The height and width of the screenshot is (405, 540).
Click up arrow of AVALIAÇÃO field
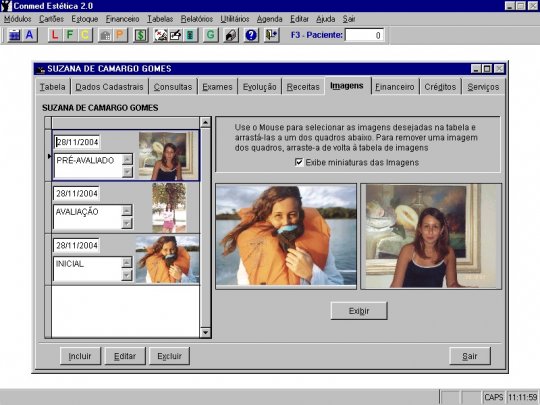(x=127, y=210)
